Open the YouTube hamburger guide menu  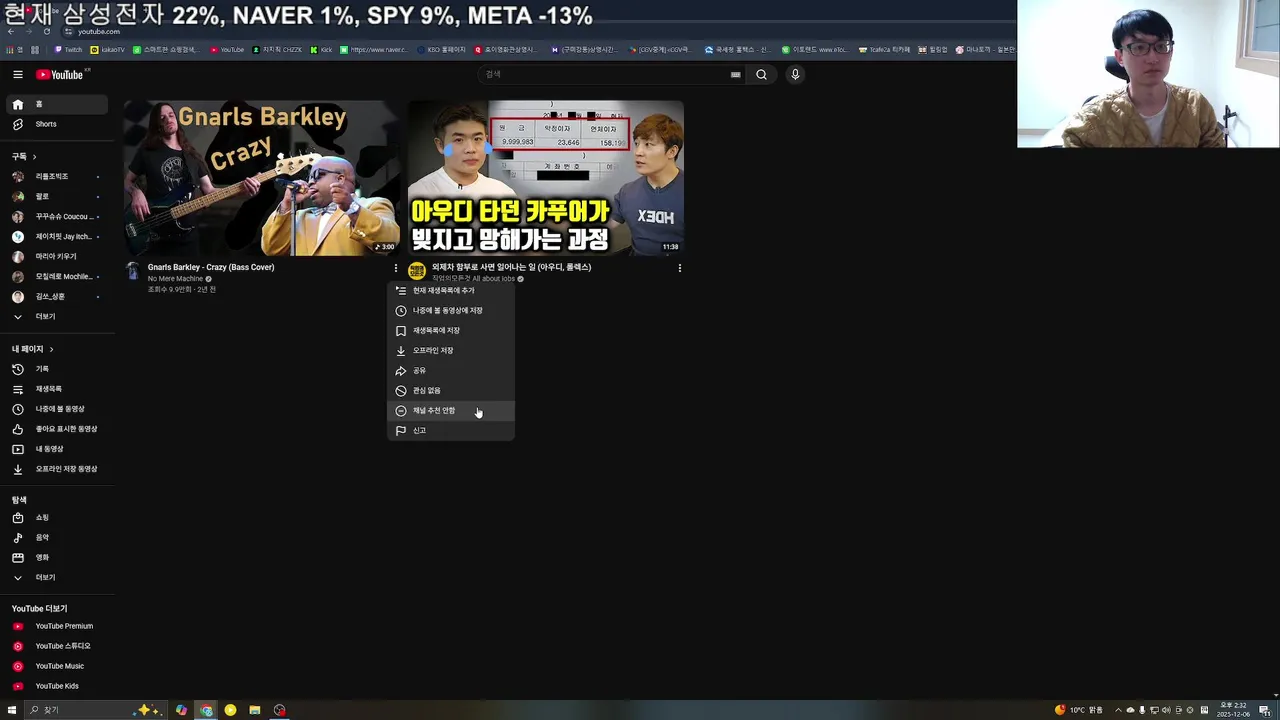point(17,74)
